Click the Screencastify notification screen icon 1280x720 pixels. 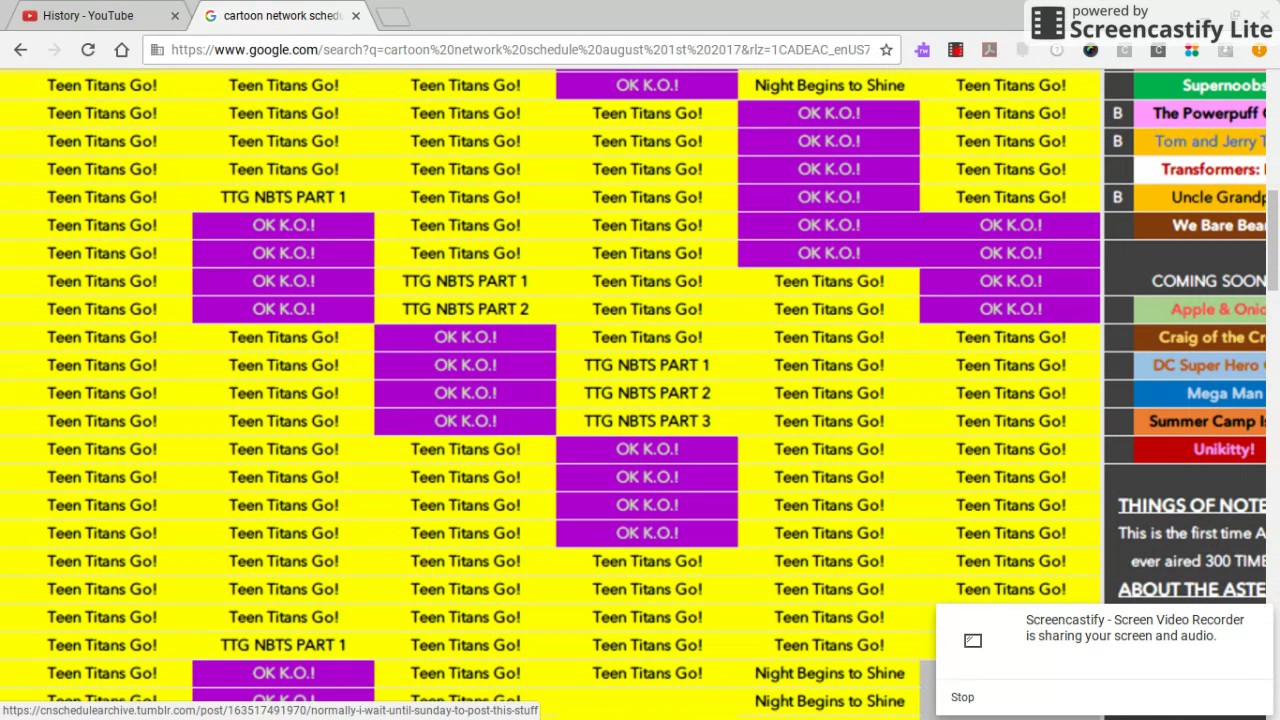pos(973,640)
